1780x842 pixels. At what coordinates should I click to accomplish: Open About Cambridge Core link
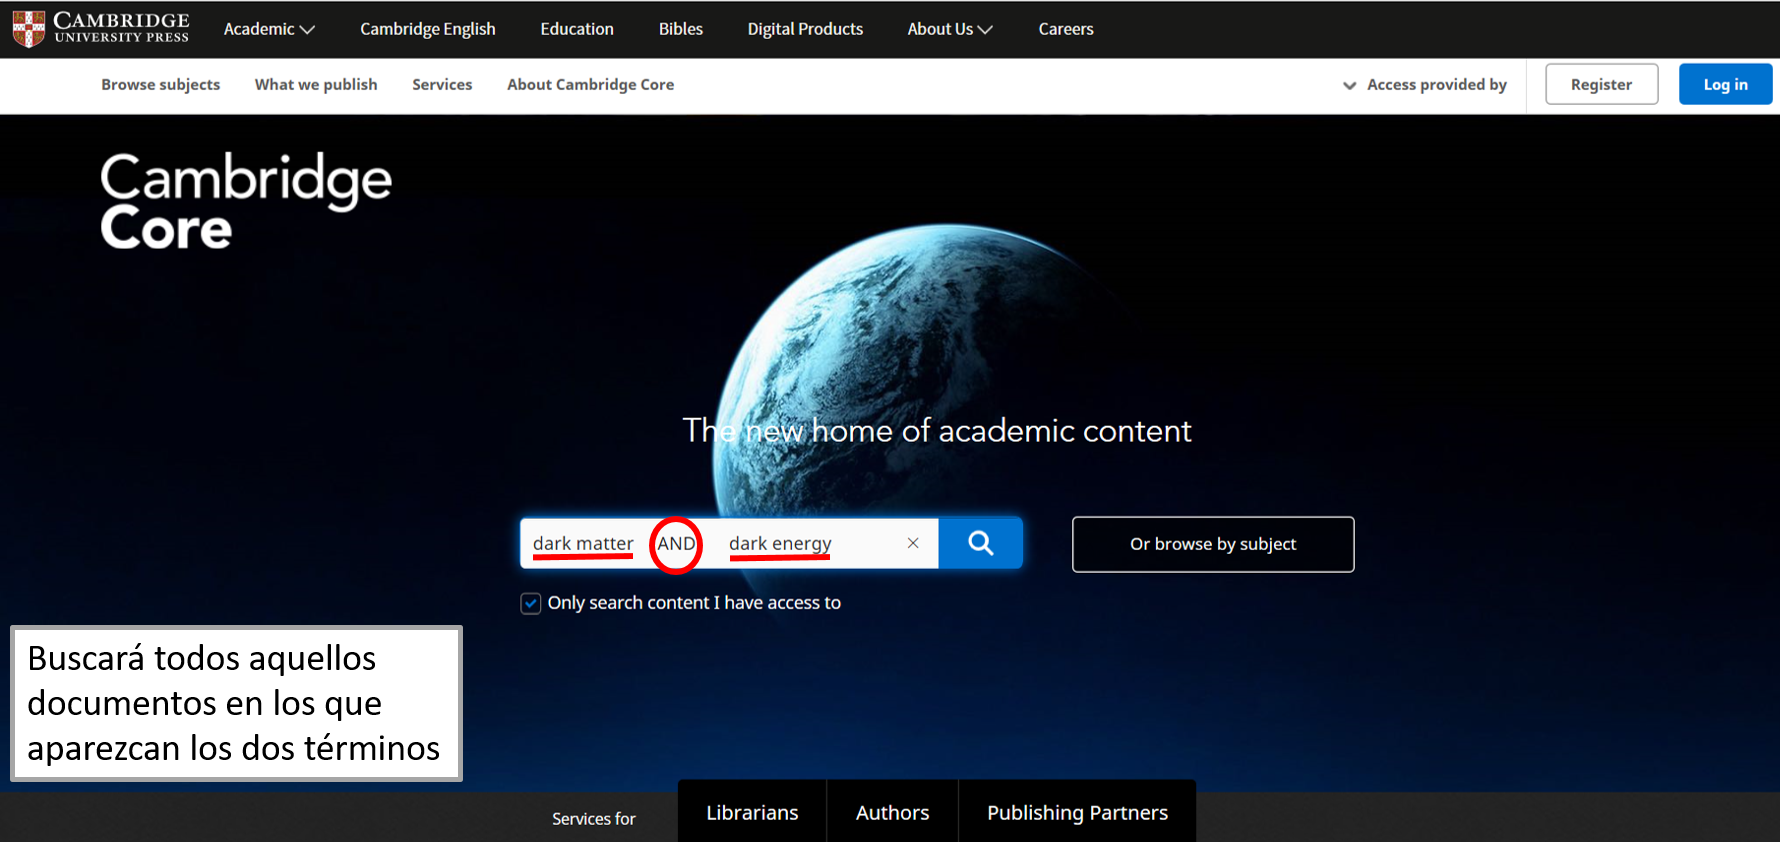point(590,85)
